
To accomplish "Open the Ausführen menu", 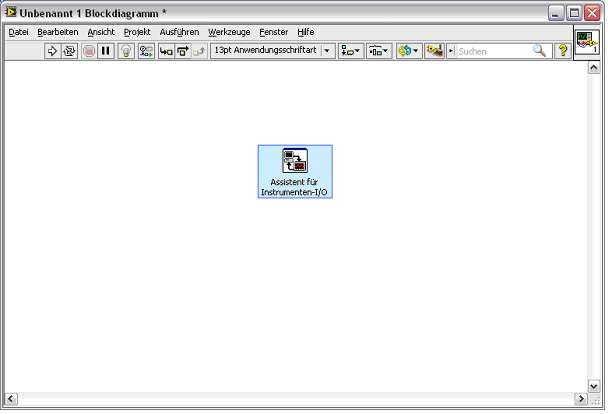I will [179, 32].
